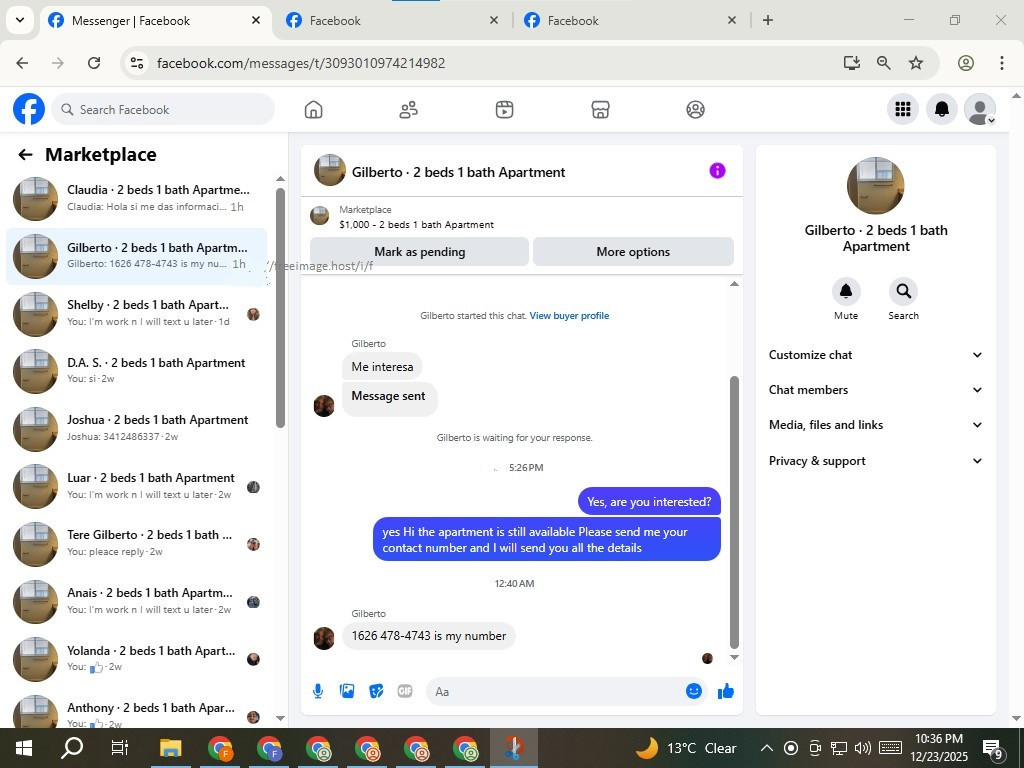This screenshot has width=1024, height=768.
Task: Open the Windows Start menu
Action: click(24, 748)
